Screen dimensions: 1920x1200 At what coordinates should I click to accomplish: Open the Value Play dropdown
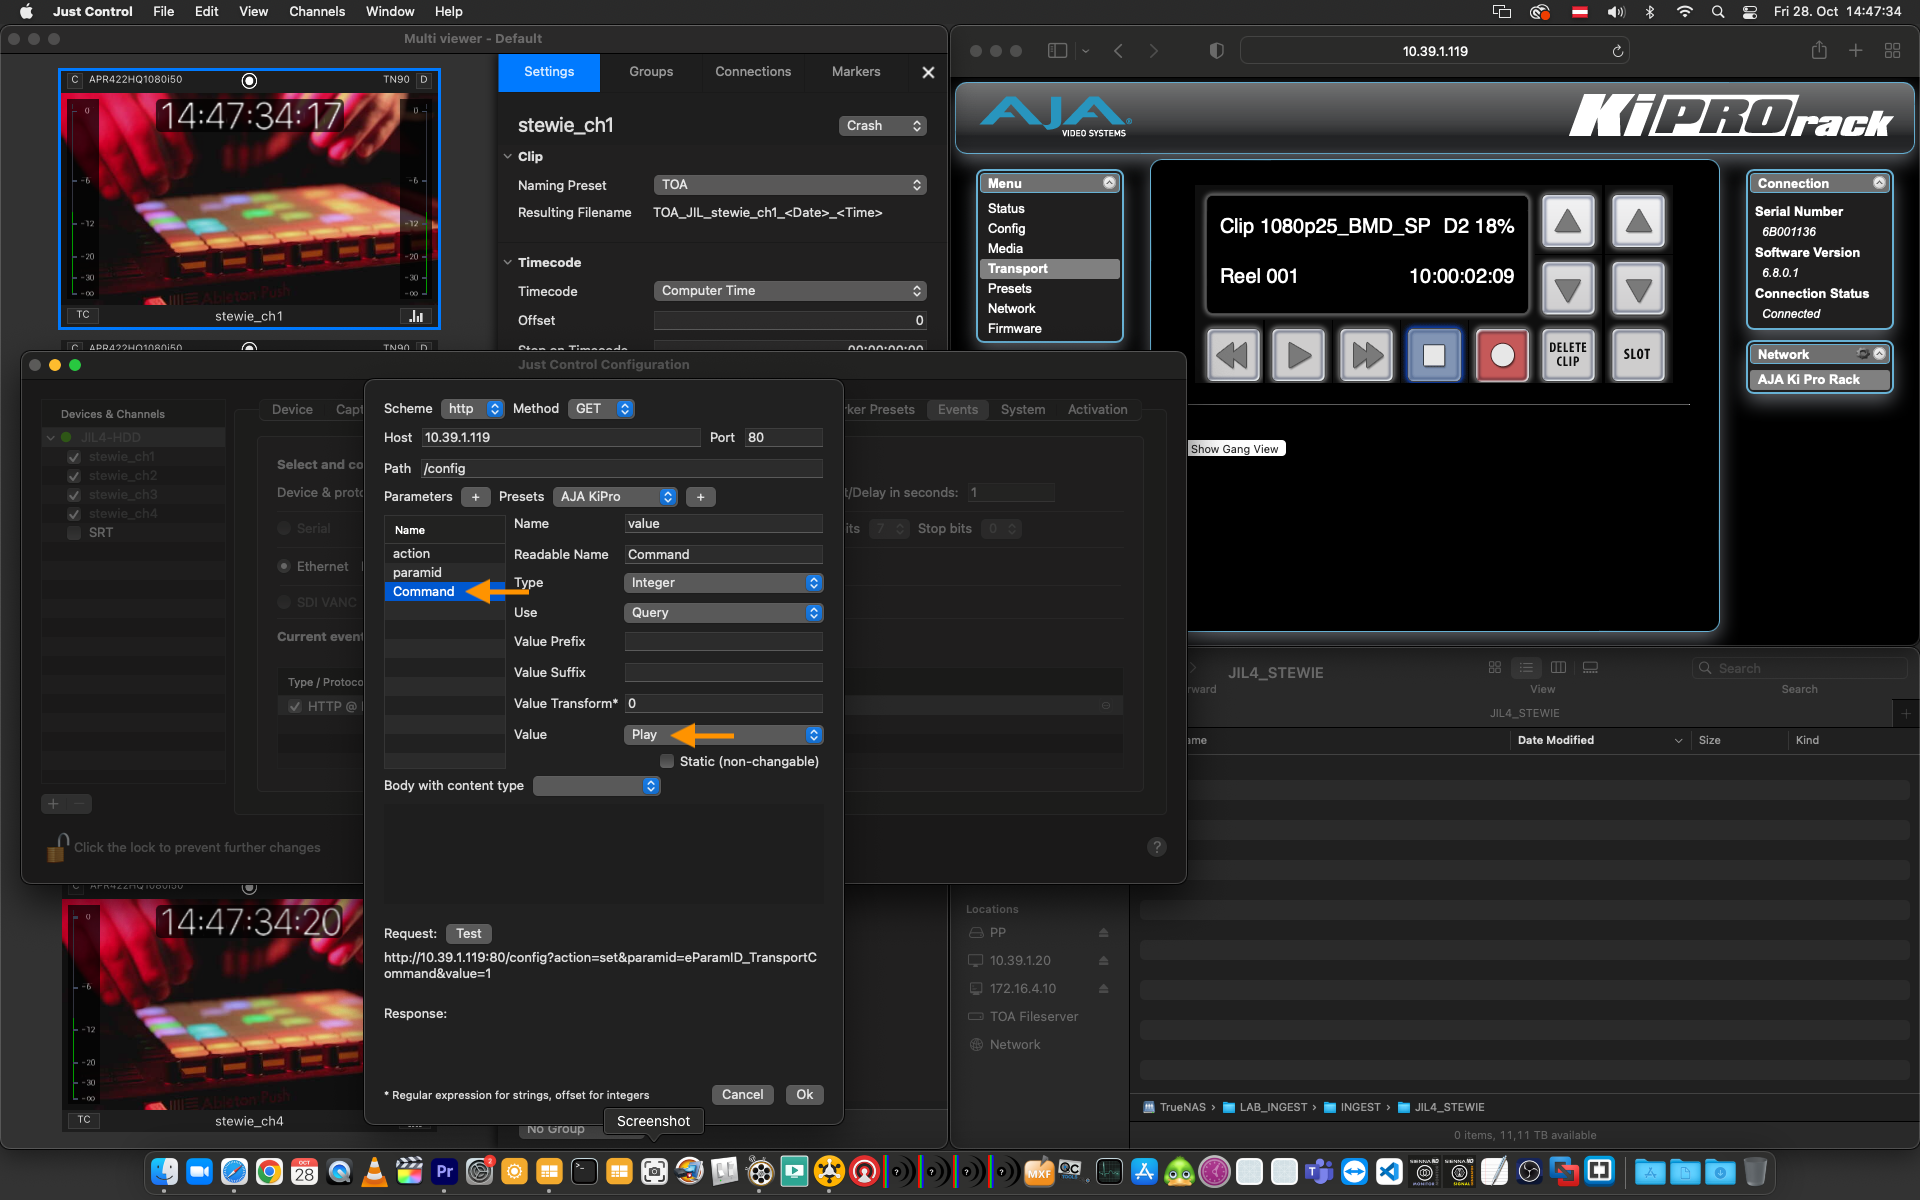click(x=723, y=735)
